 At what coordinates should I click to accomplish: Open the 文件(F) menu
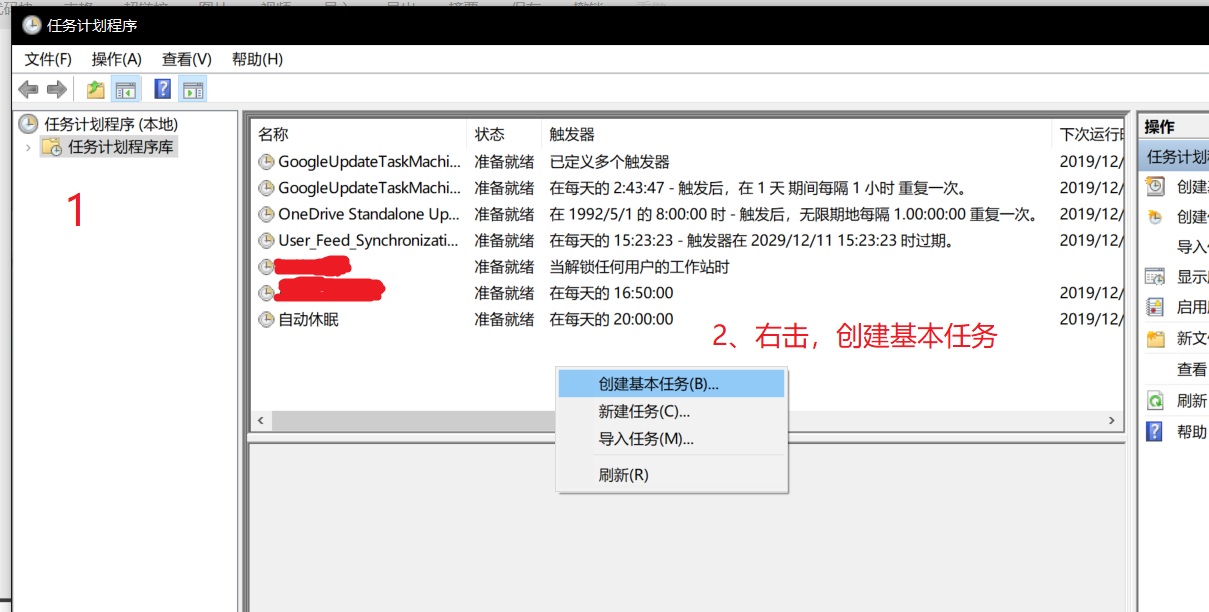tap(48, 59)
